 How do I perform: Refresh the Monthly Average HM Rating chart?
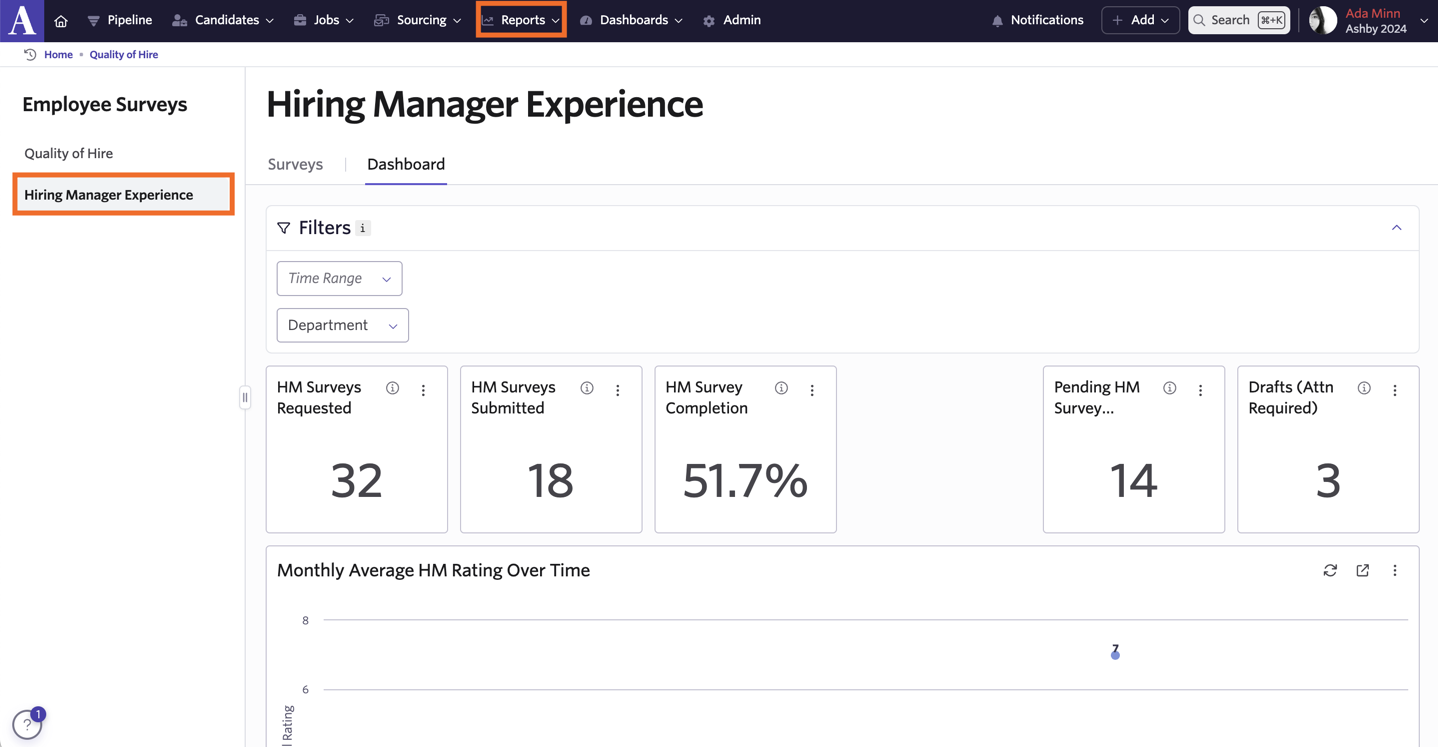[x=1330, y=570]
